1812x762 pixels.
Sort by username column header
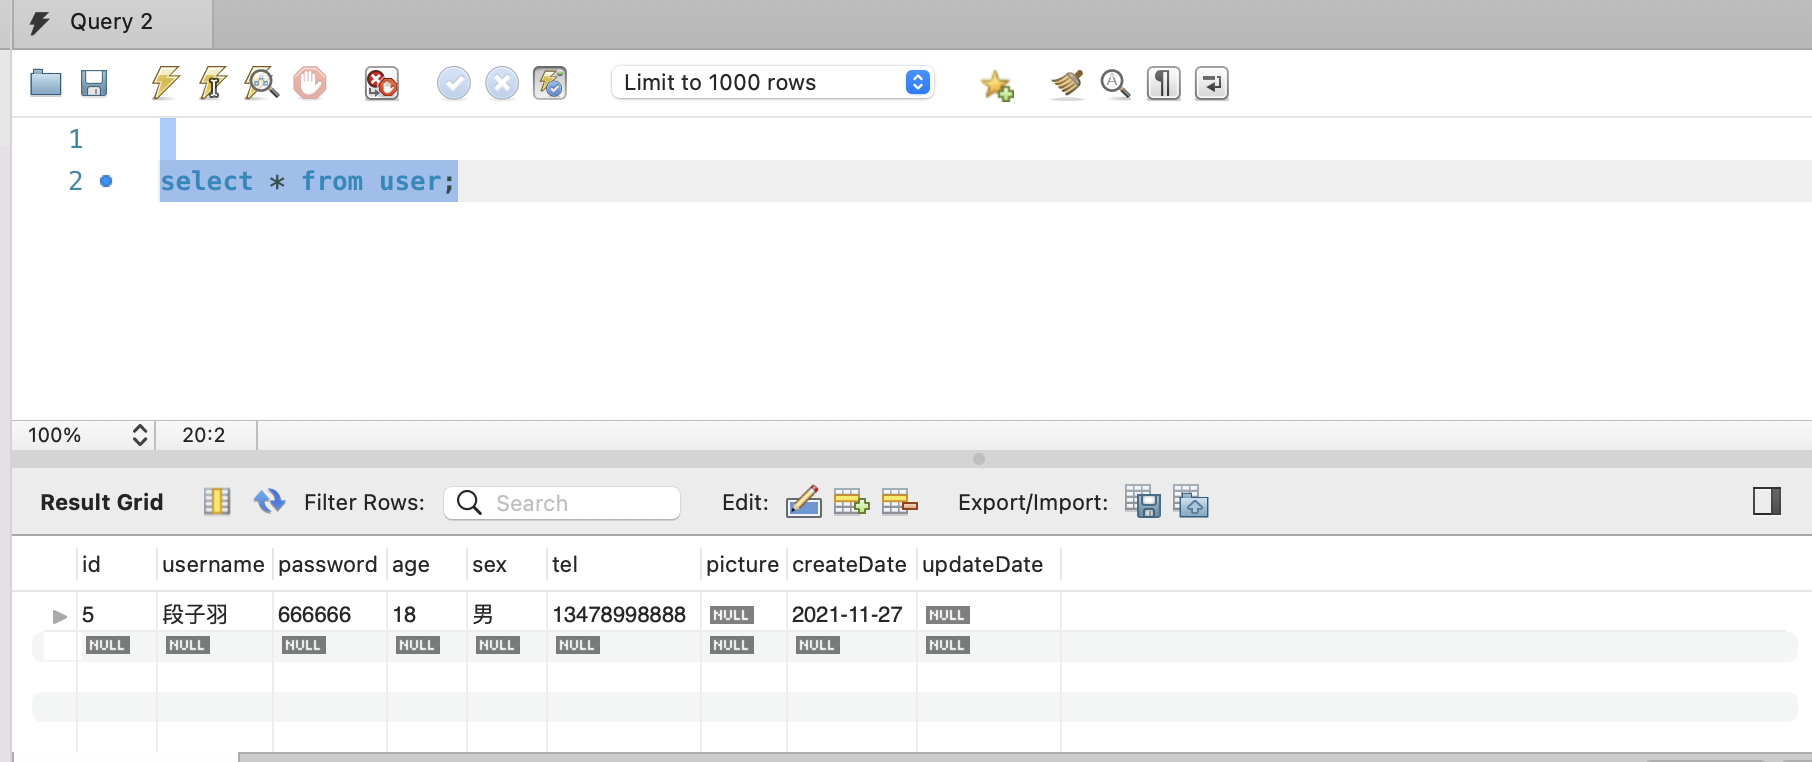[214, 564]
